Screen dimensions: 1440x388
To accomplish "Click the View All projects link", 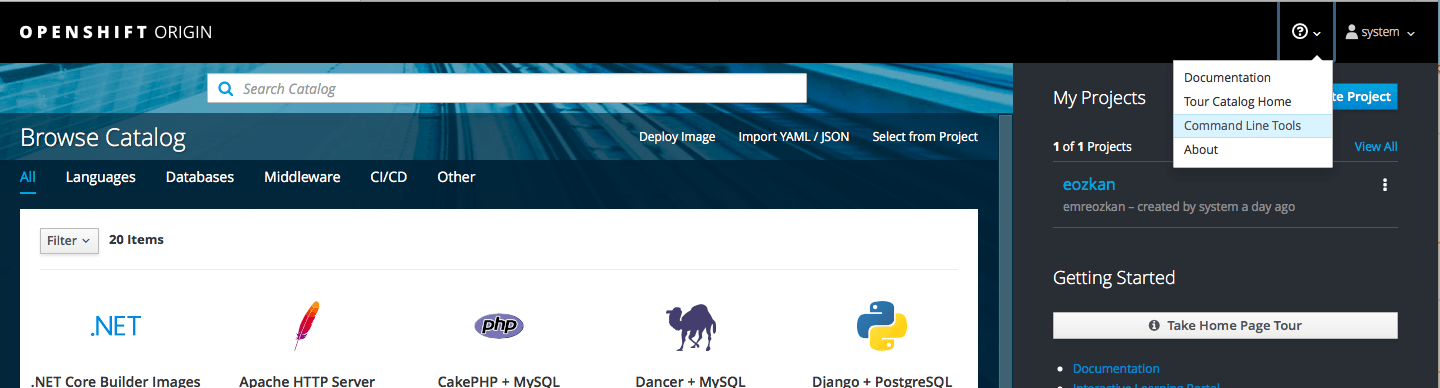I will [x=1376, y=146].
